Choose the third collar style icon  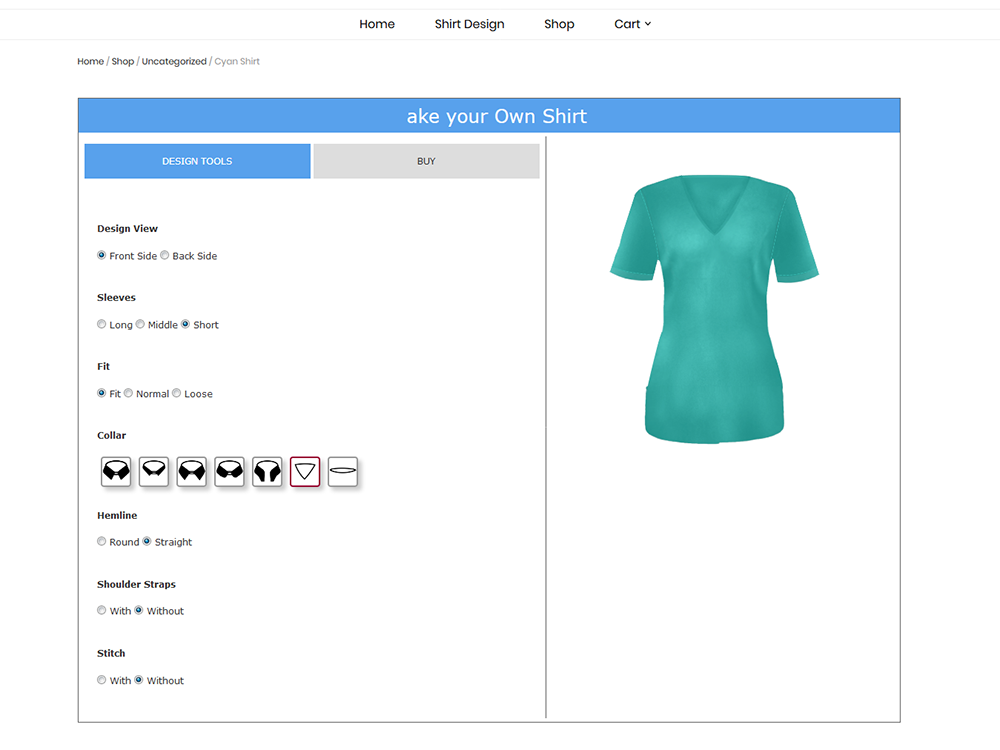point(191,471)
